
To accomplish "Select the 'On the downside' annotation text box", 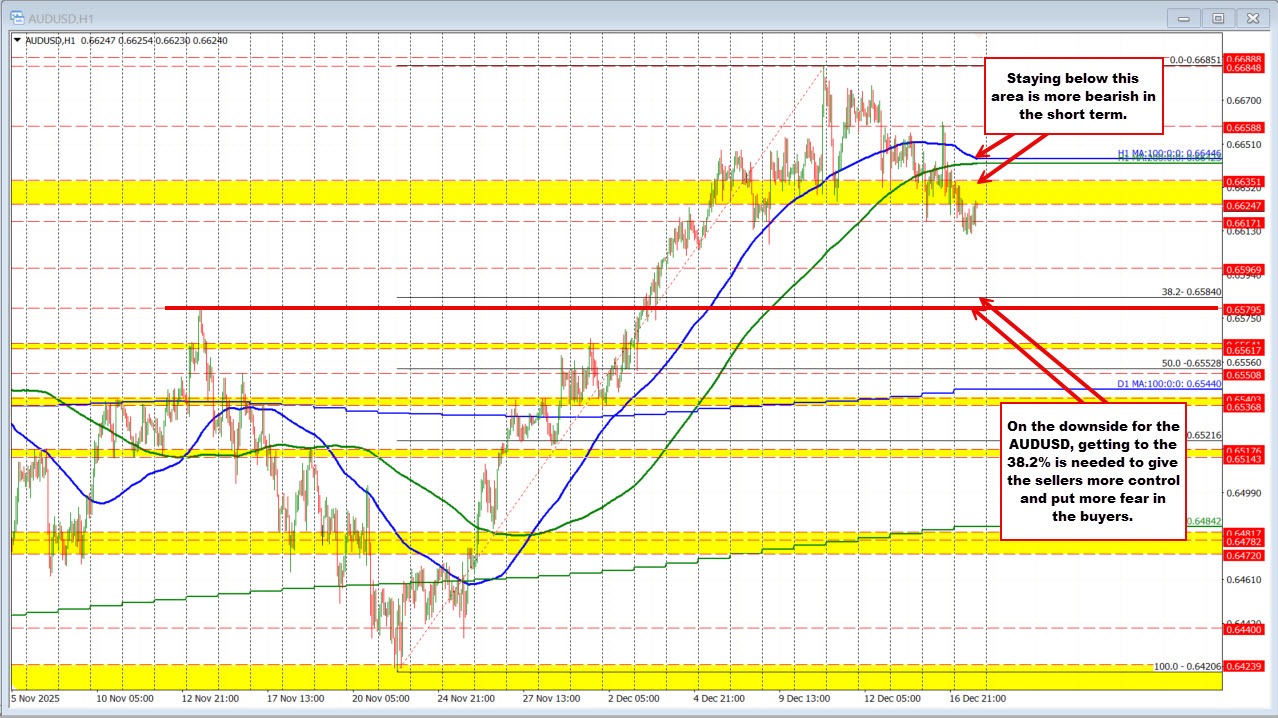I will (1092, 468).
